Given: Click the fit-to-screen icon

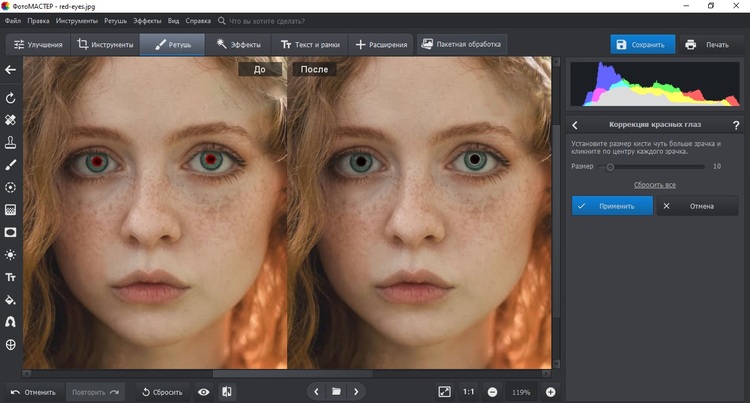Looking at the screenshot, I should [445, 391].
